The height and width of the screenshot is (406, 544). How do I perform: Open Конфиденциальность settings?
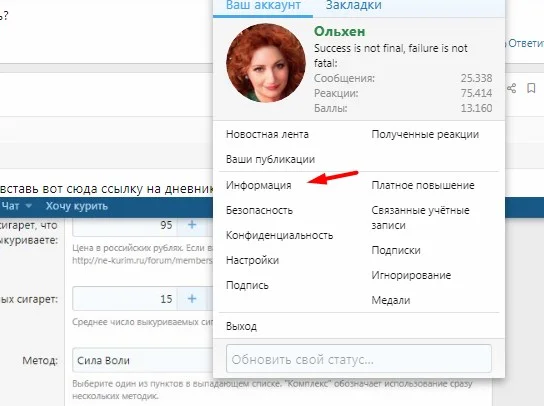(x=279, y=235)
